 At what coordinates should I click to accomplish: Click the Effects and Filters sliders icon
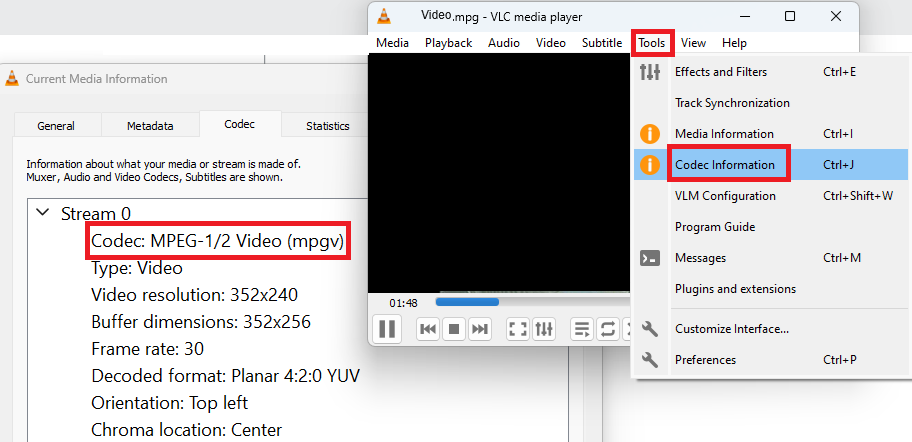[650, 72]
